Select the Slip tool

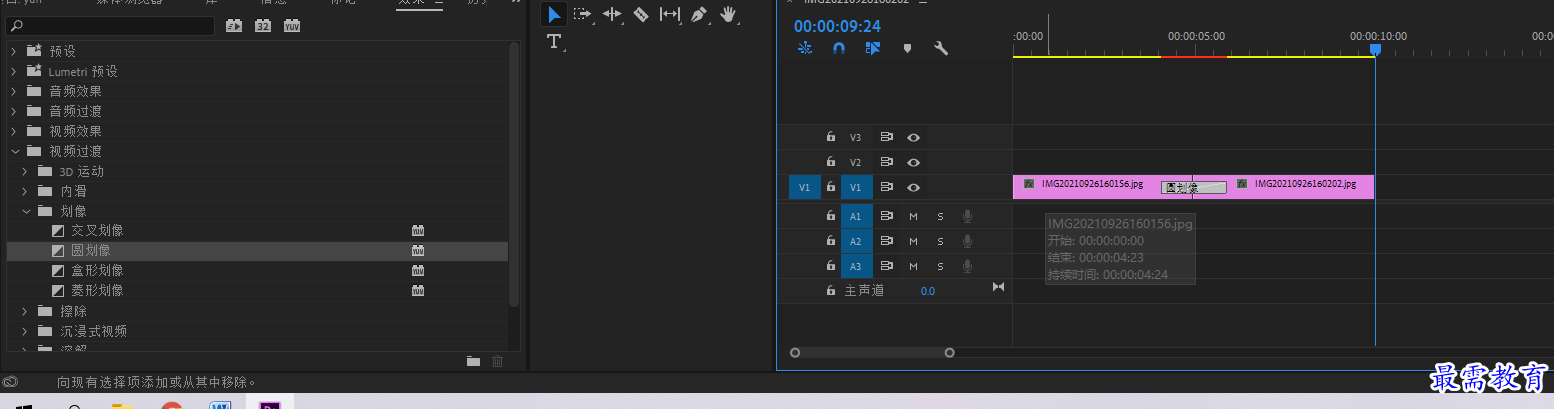[670, 15]
